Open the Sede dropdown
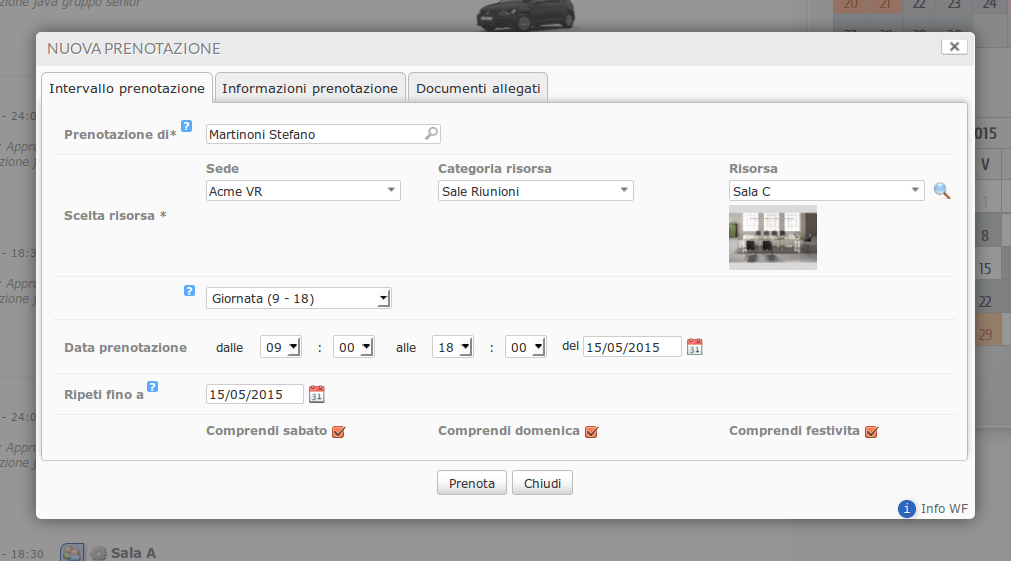This screenshot has height=561, width=1011. point(303,191)
